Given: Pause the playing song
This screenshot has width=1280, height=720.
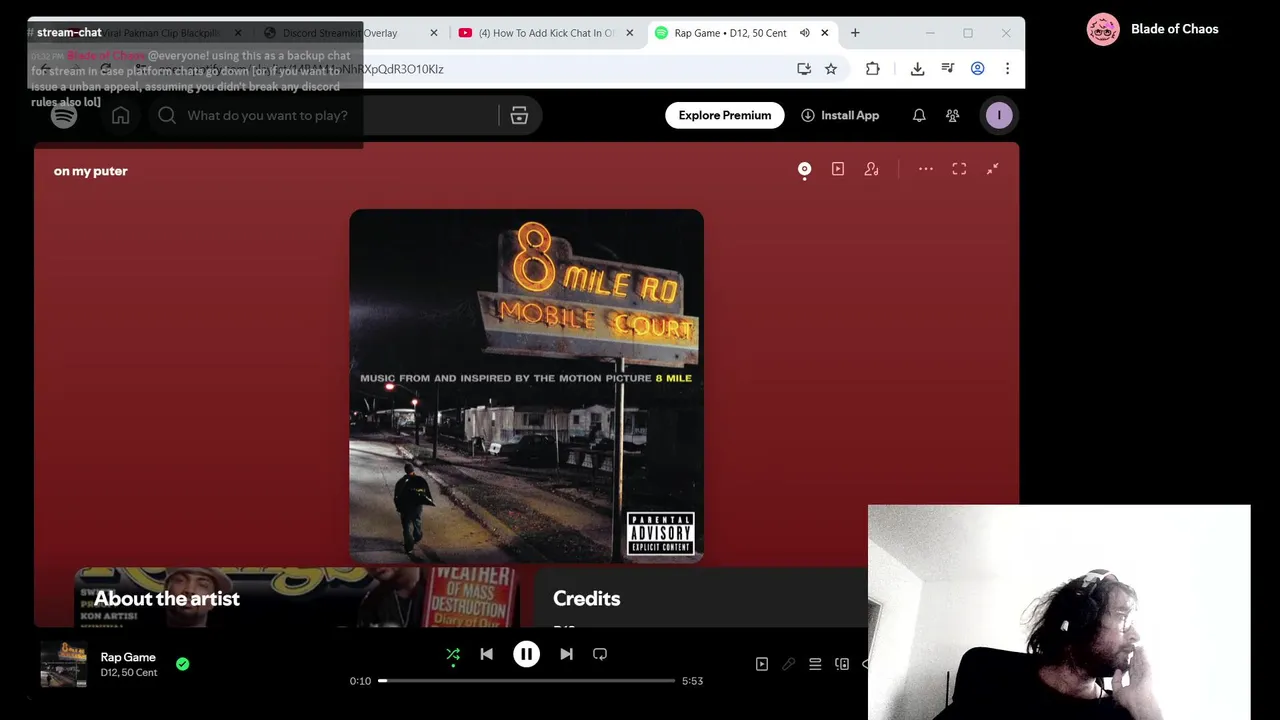Looking at the screenshot, I should click(x=526, y=654).
